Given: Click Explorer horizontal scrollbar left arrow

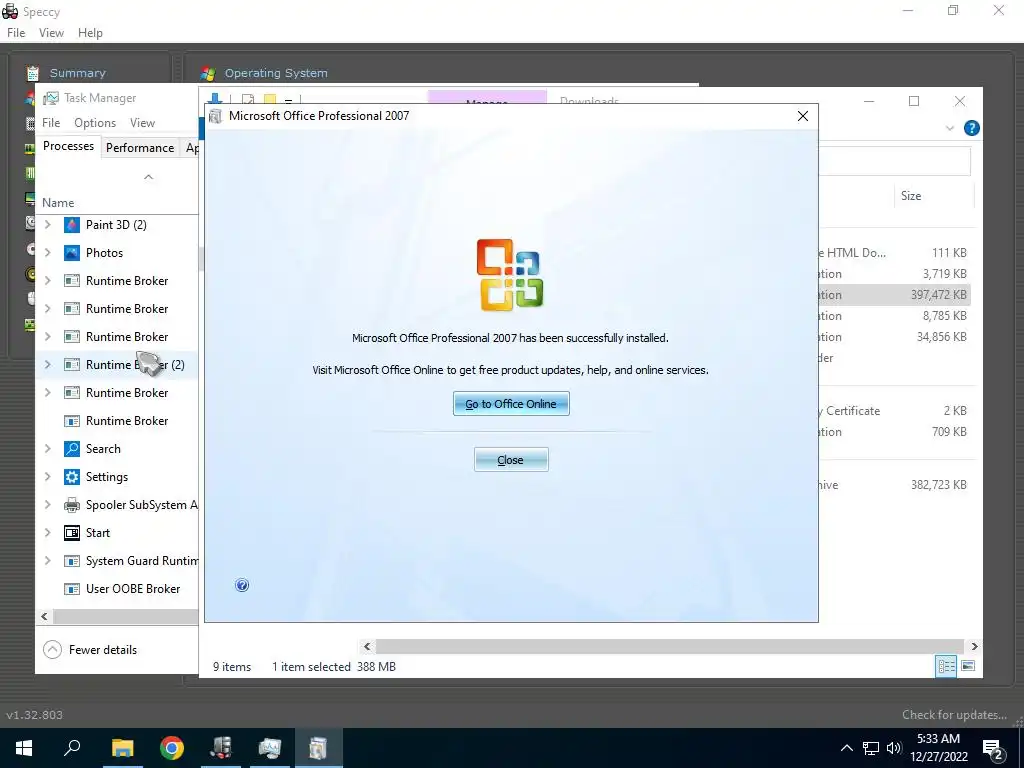Looking at the screenshot, I should tap(367, 647).
